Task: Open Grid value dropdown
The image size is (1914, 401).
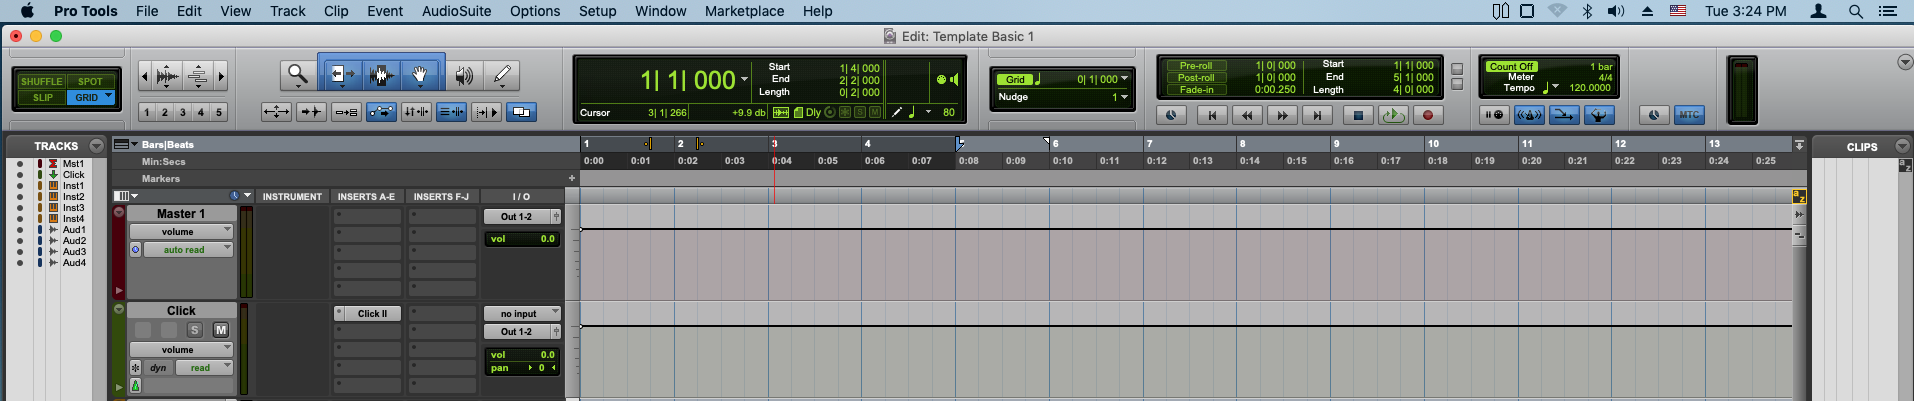Action: tap(1125, 79)
